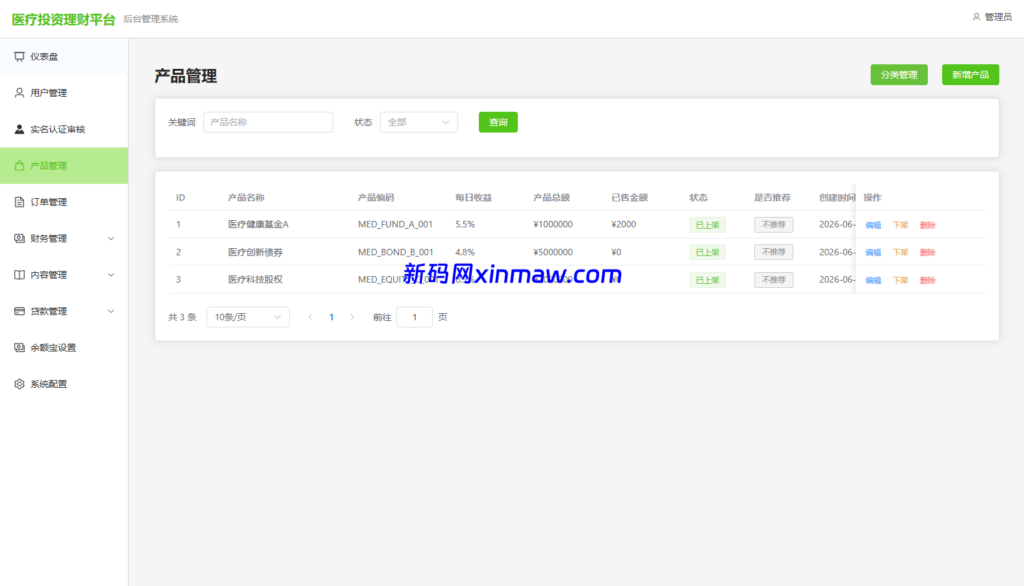Click the 医疗创新债券 product name
Viewport: 1024px width, 586px height.
[255, 252]
